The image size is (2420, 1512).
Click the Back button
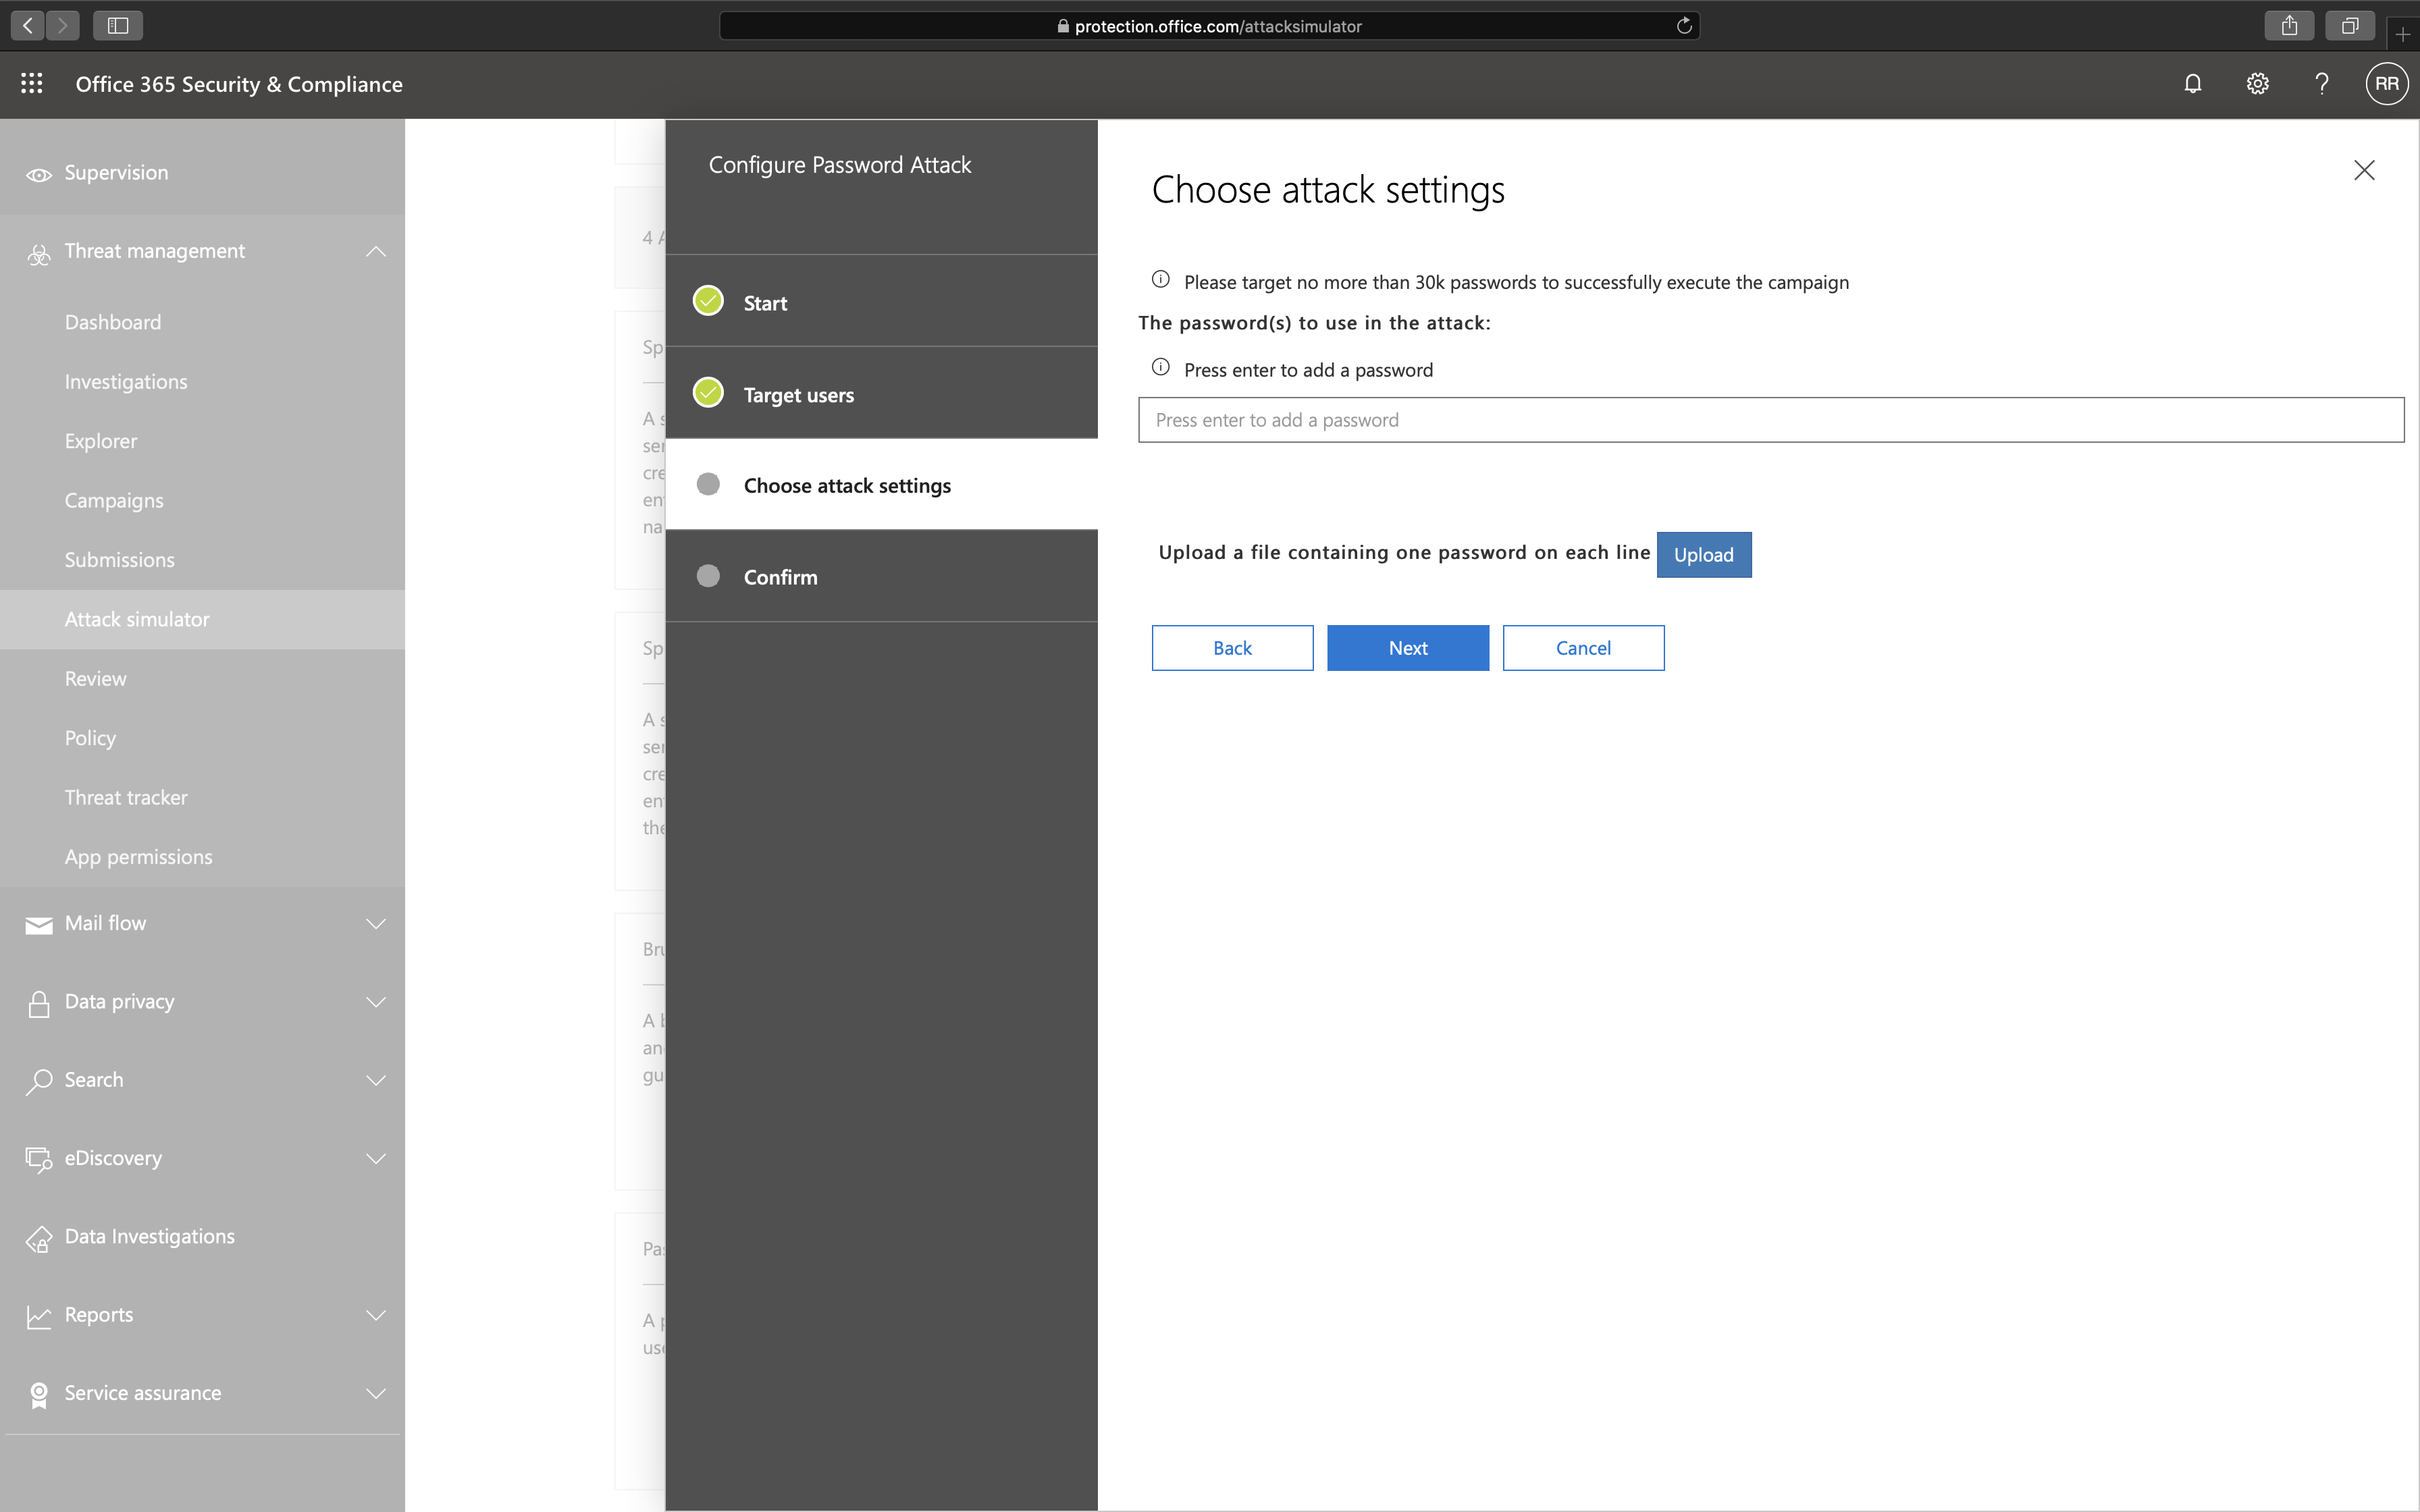click(x=1232, y=648)
